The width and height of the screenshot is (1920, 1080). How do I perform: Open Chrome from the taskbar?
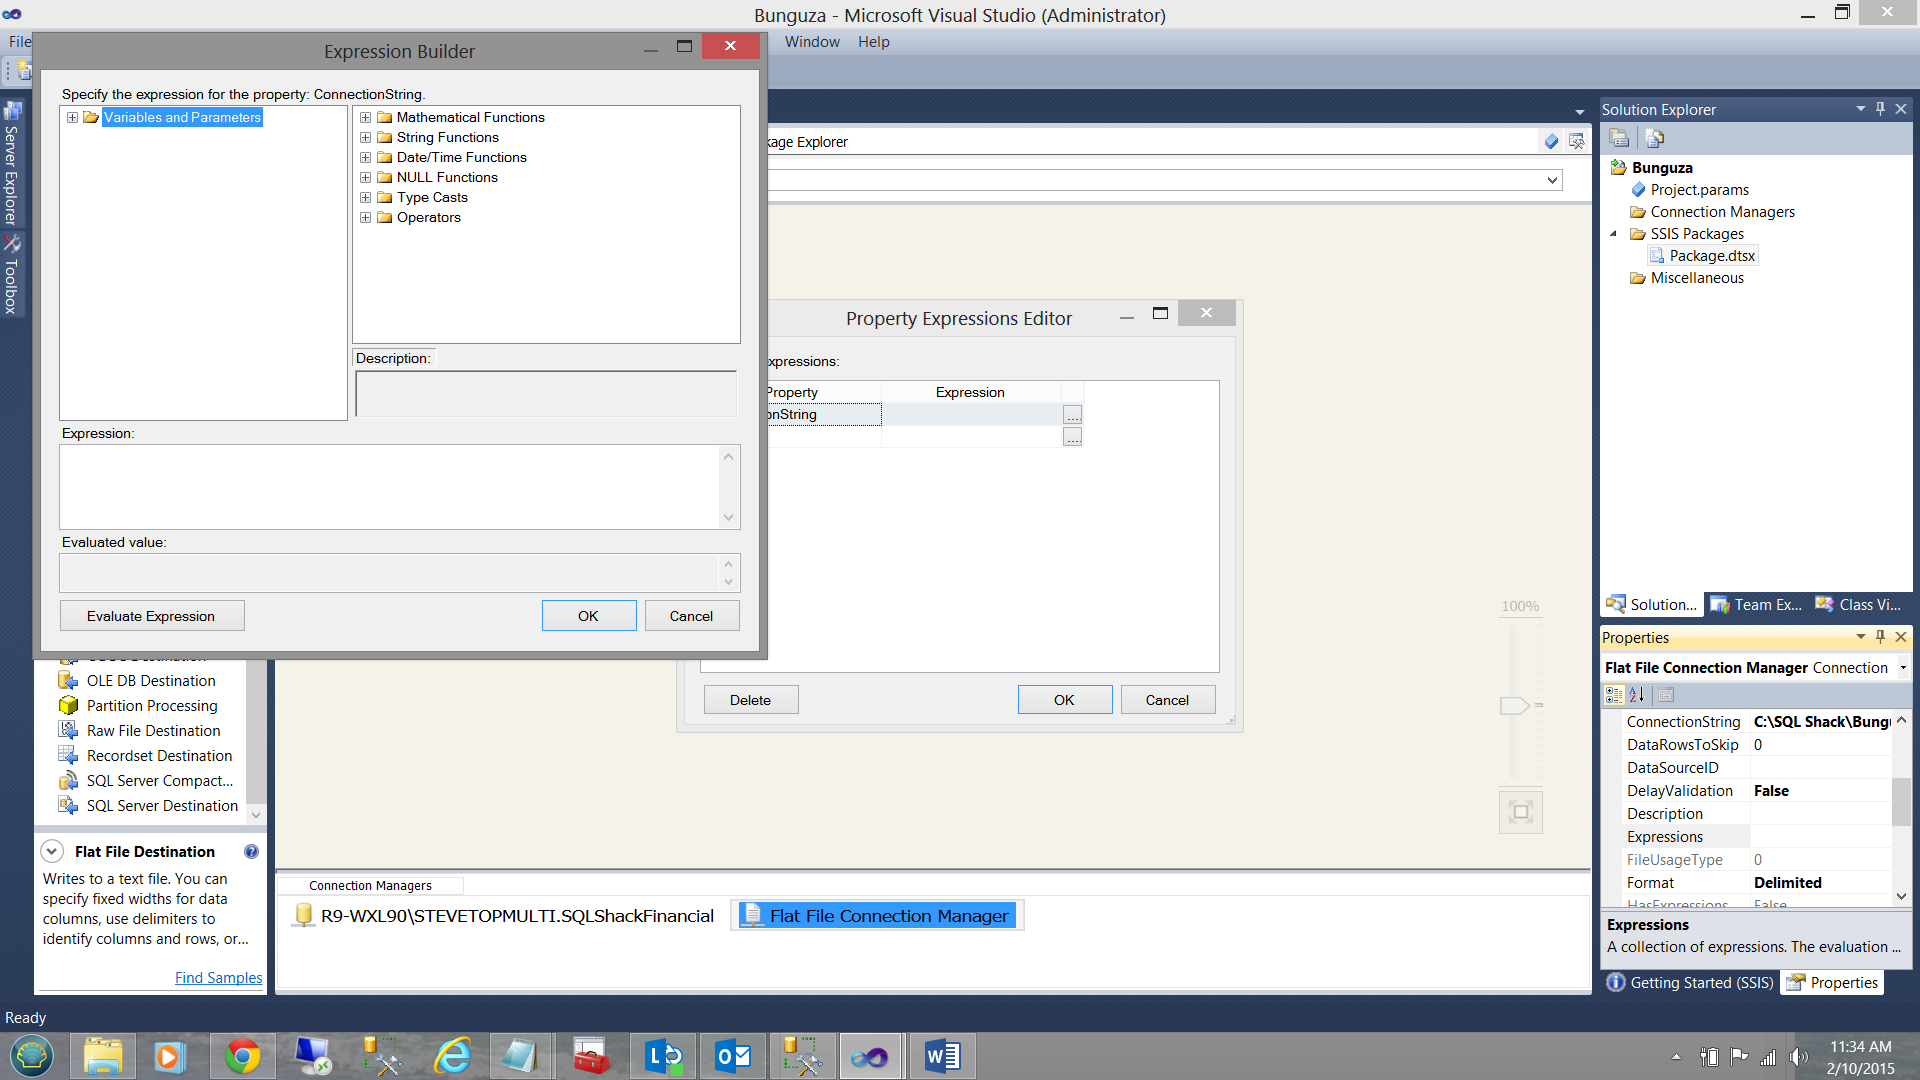pos(242,1056)
